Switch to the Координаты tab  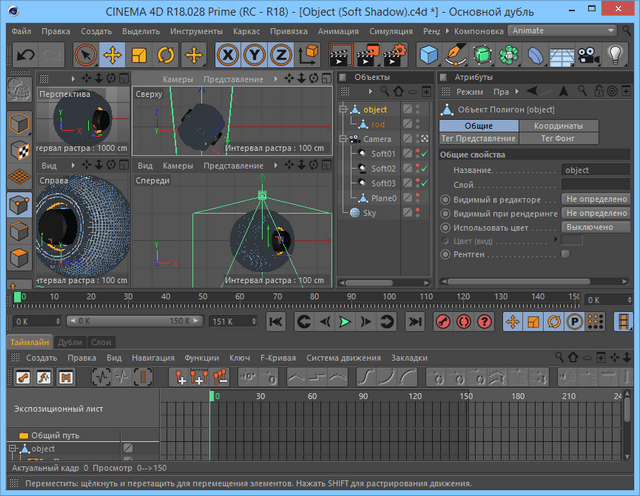click(x=558, y=126)
